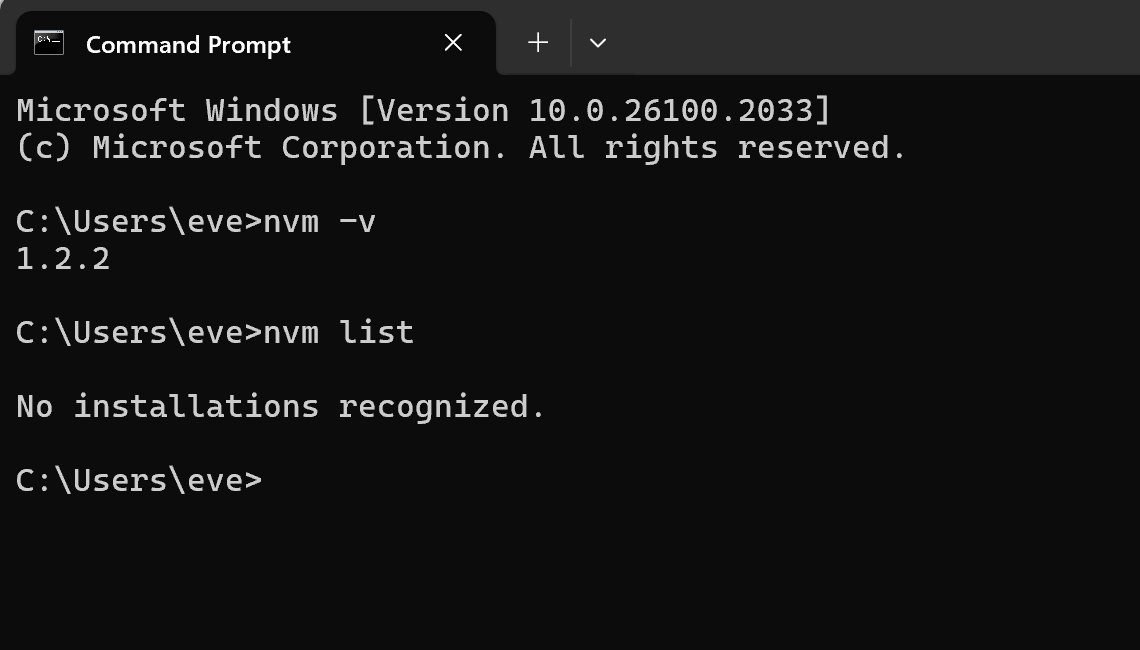Screen dimensions: 1140x650
Task: Click the '1.2.2' version output
Action: click(63, 258)
